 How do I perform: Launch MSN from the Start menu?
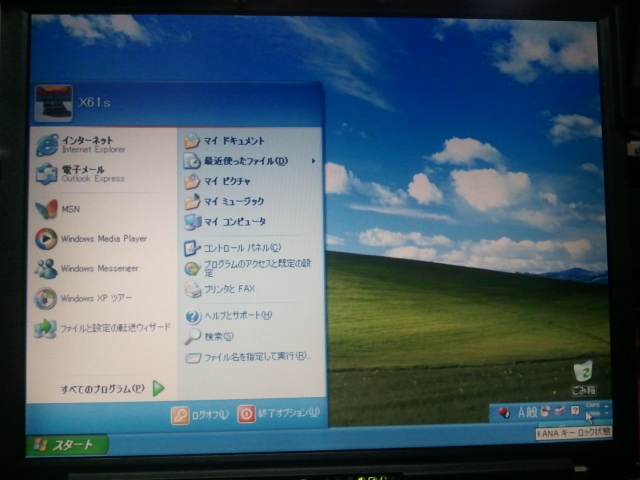58,209
